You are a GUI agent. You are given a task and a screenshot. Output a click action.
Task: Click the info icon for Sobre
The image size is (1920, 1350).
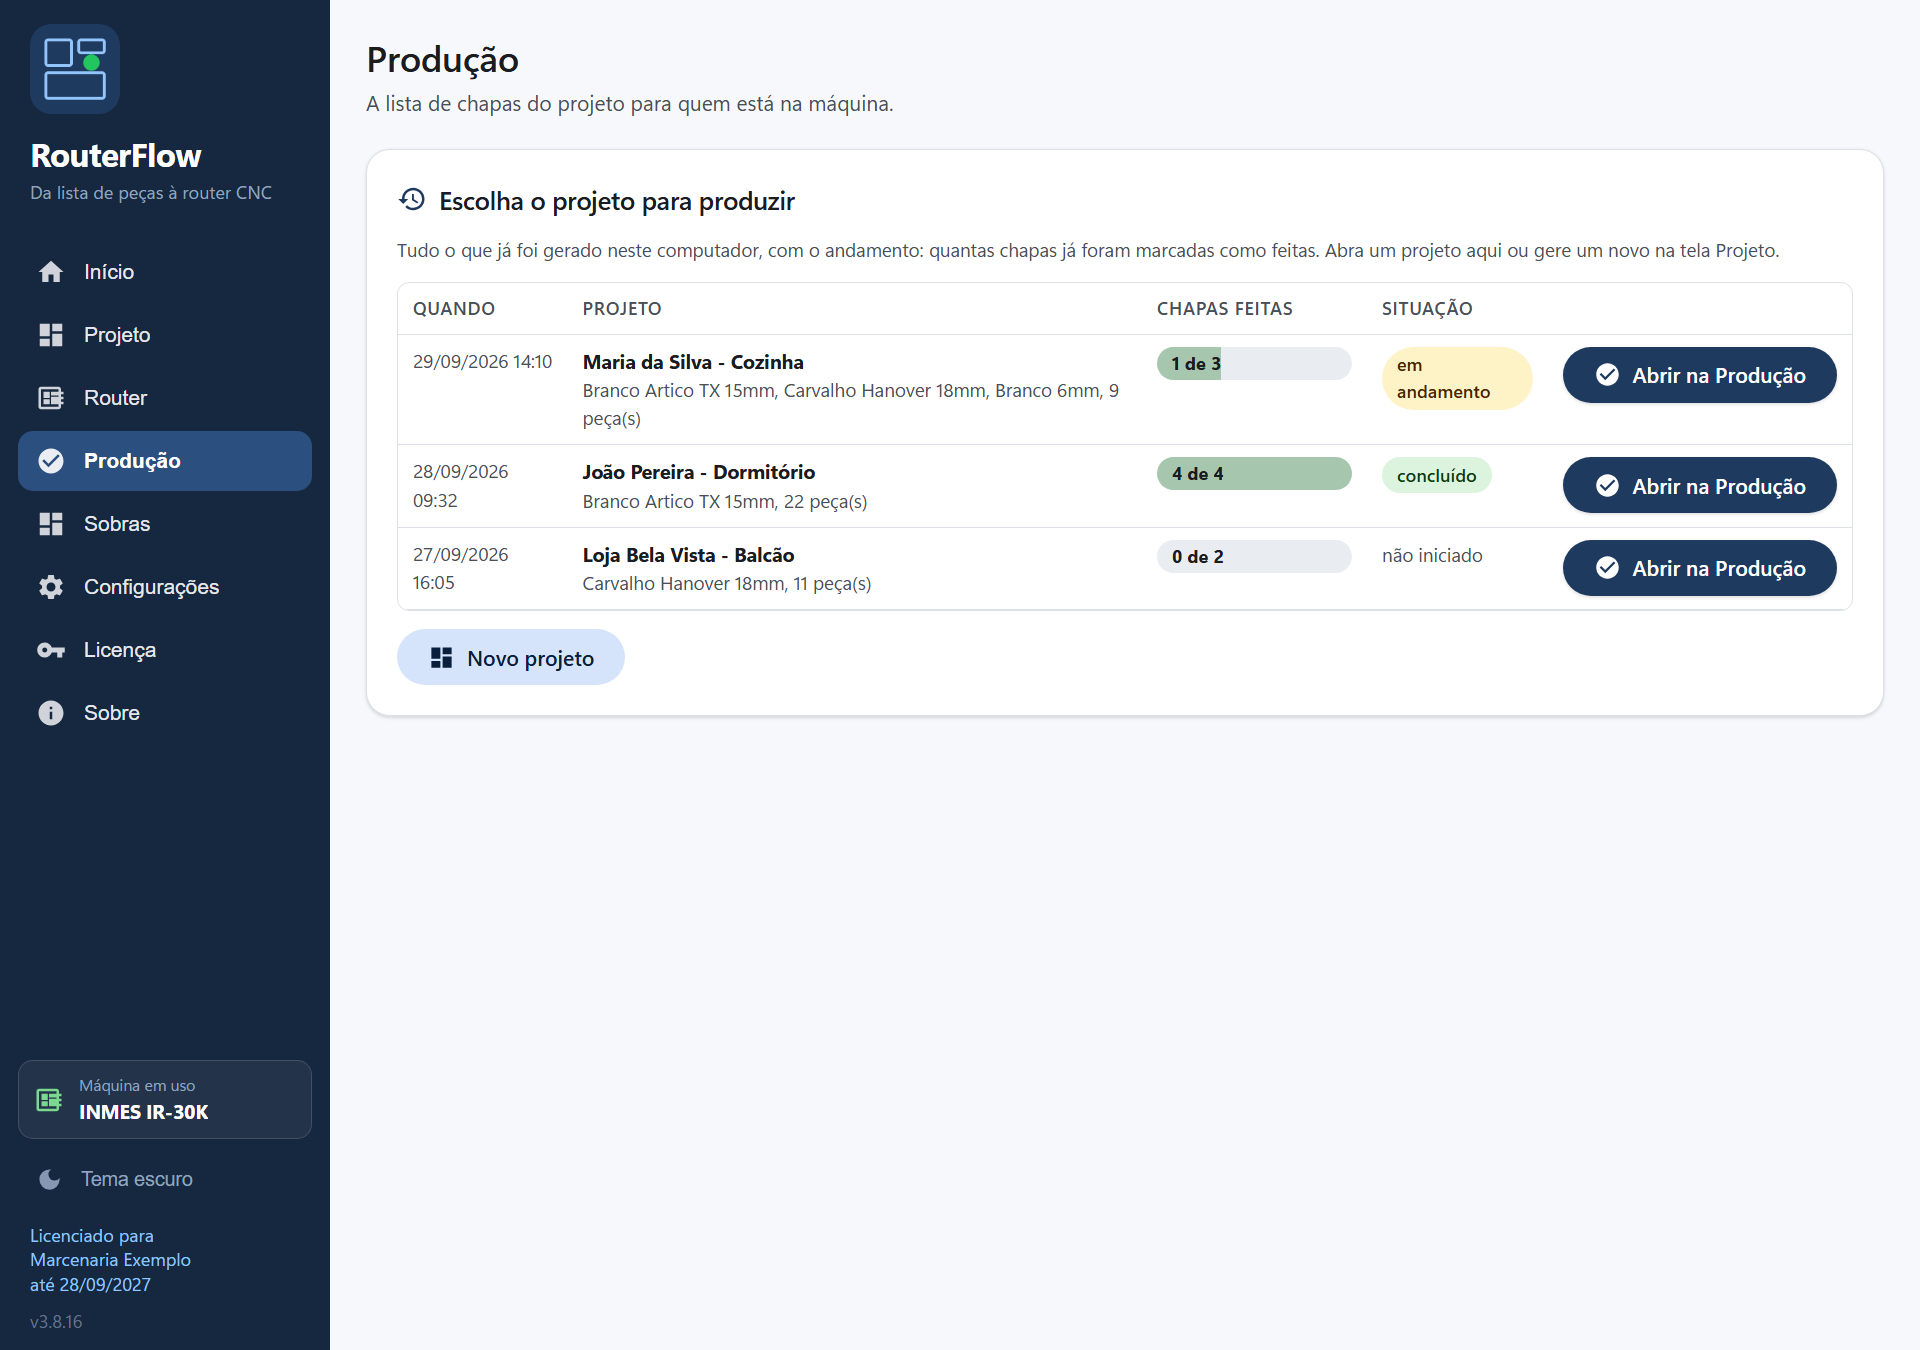(x=51, y=713)
